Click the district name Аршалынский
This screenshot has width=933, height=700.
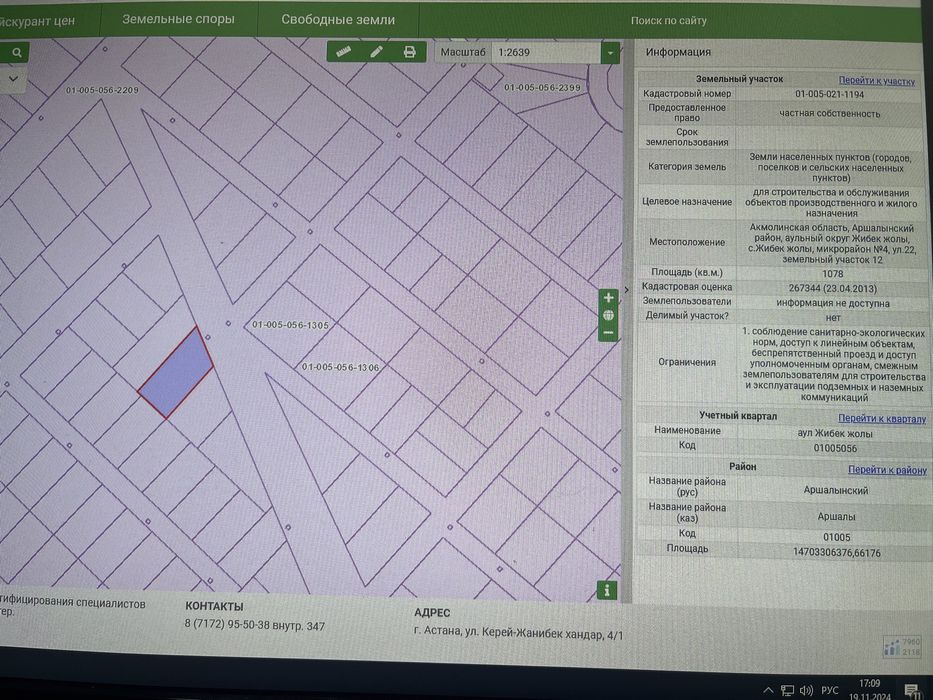point(835,490)
